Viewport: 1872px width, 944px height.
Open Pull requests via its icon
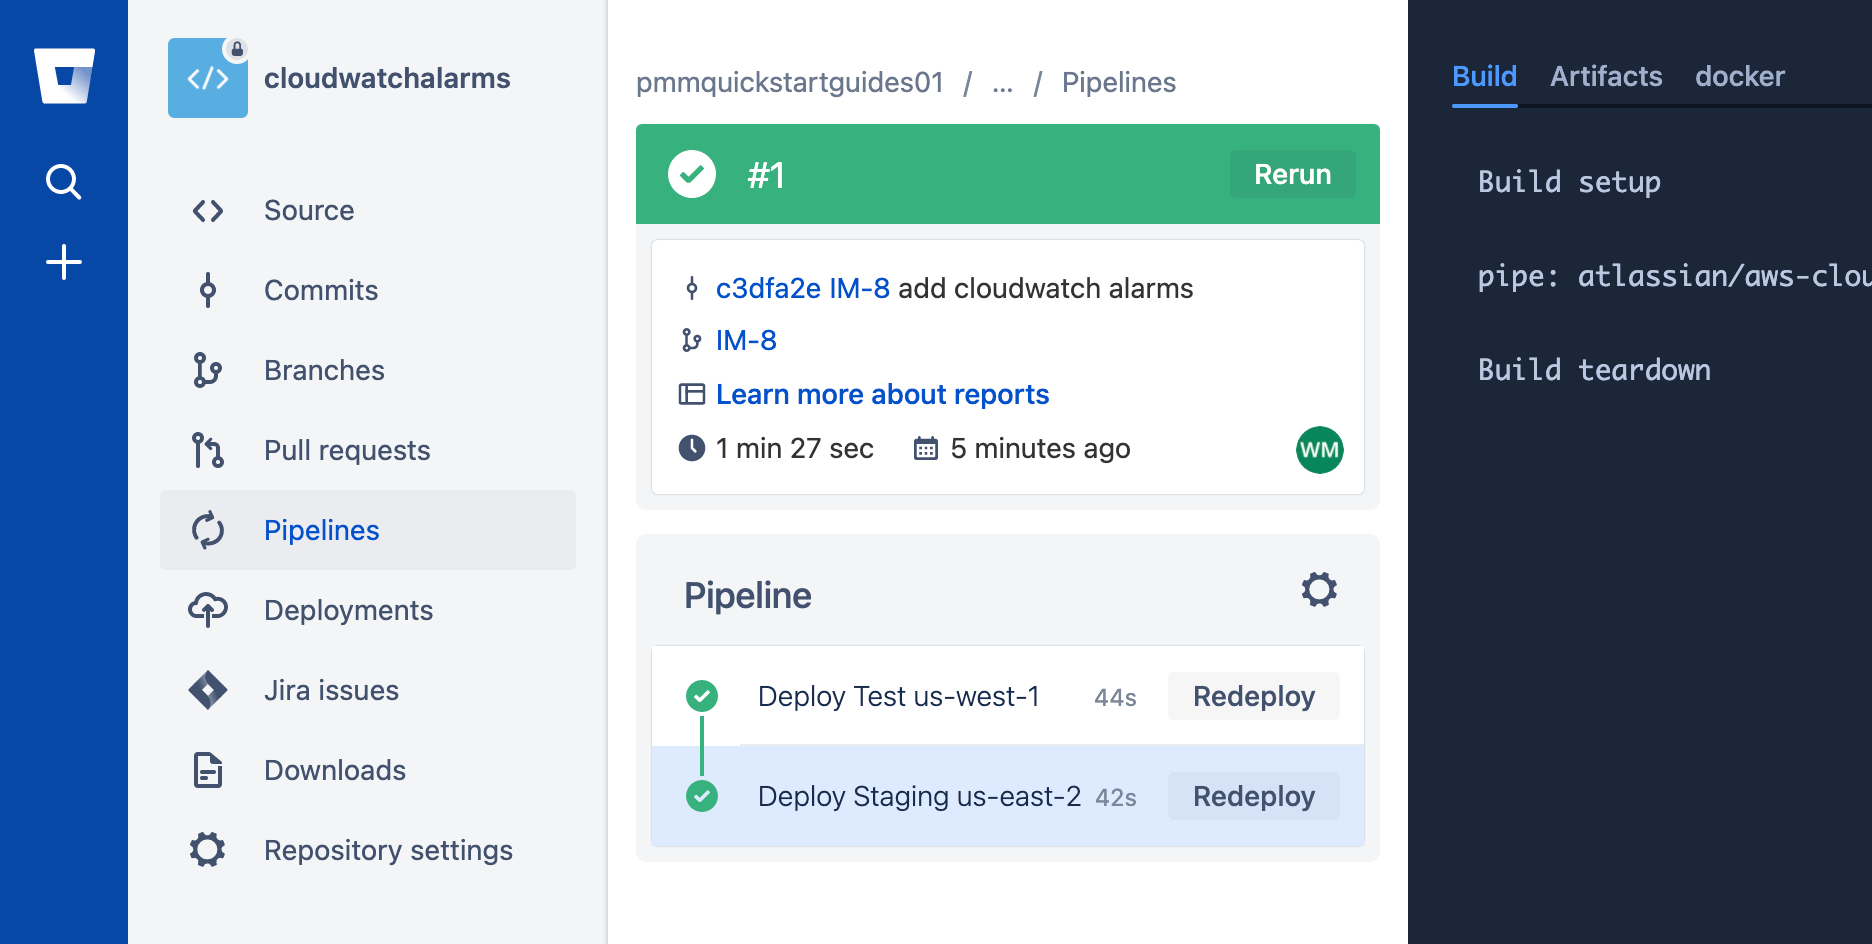click(207, 450)
